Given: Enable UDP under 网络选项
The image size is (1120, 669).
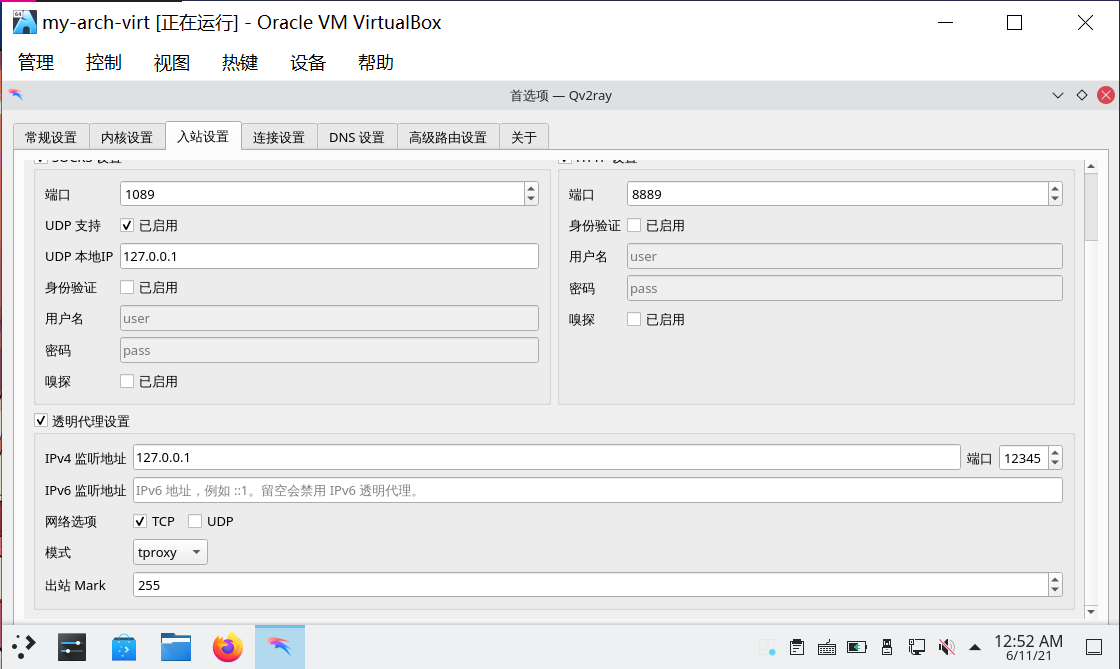Looking at the screenshot, I should [196, 521].
